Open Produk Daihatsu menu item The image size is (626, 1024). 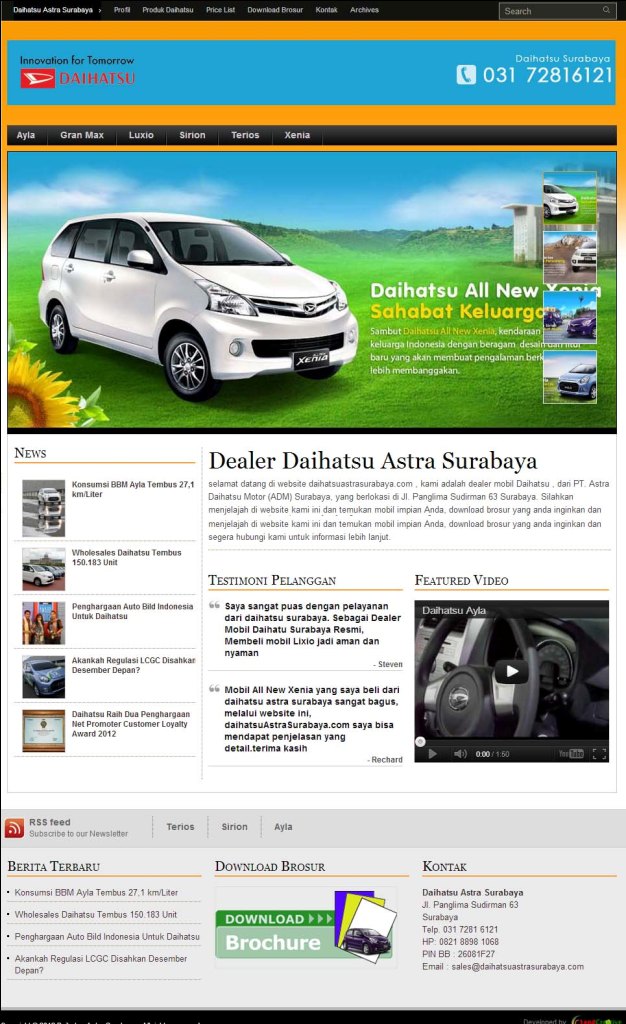[x=168, y=10]
